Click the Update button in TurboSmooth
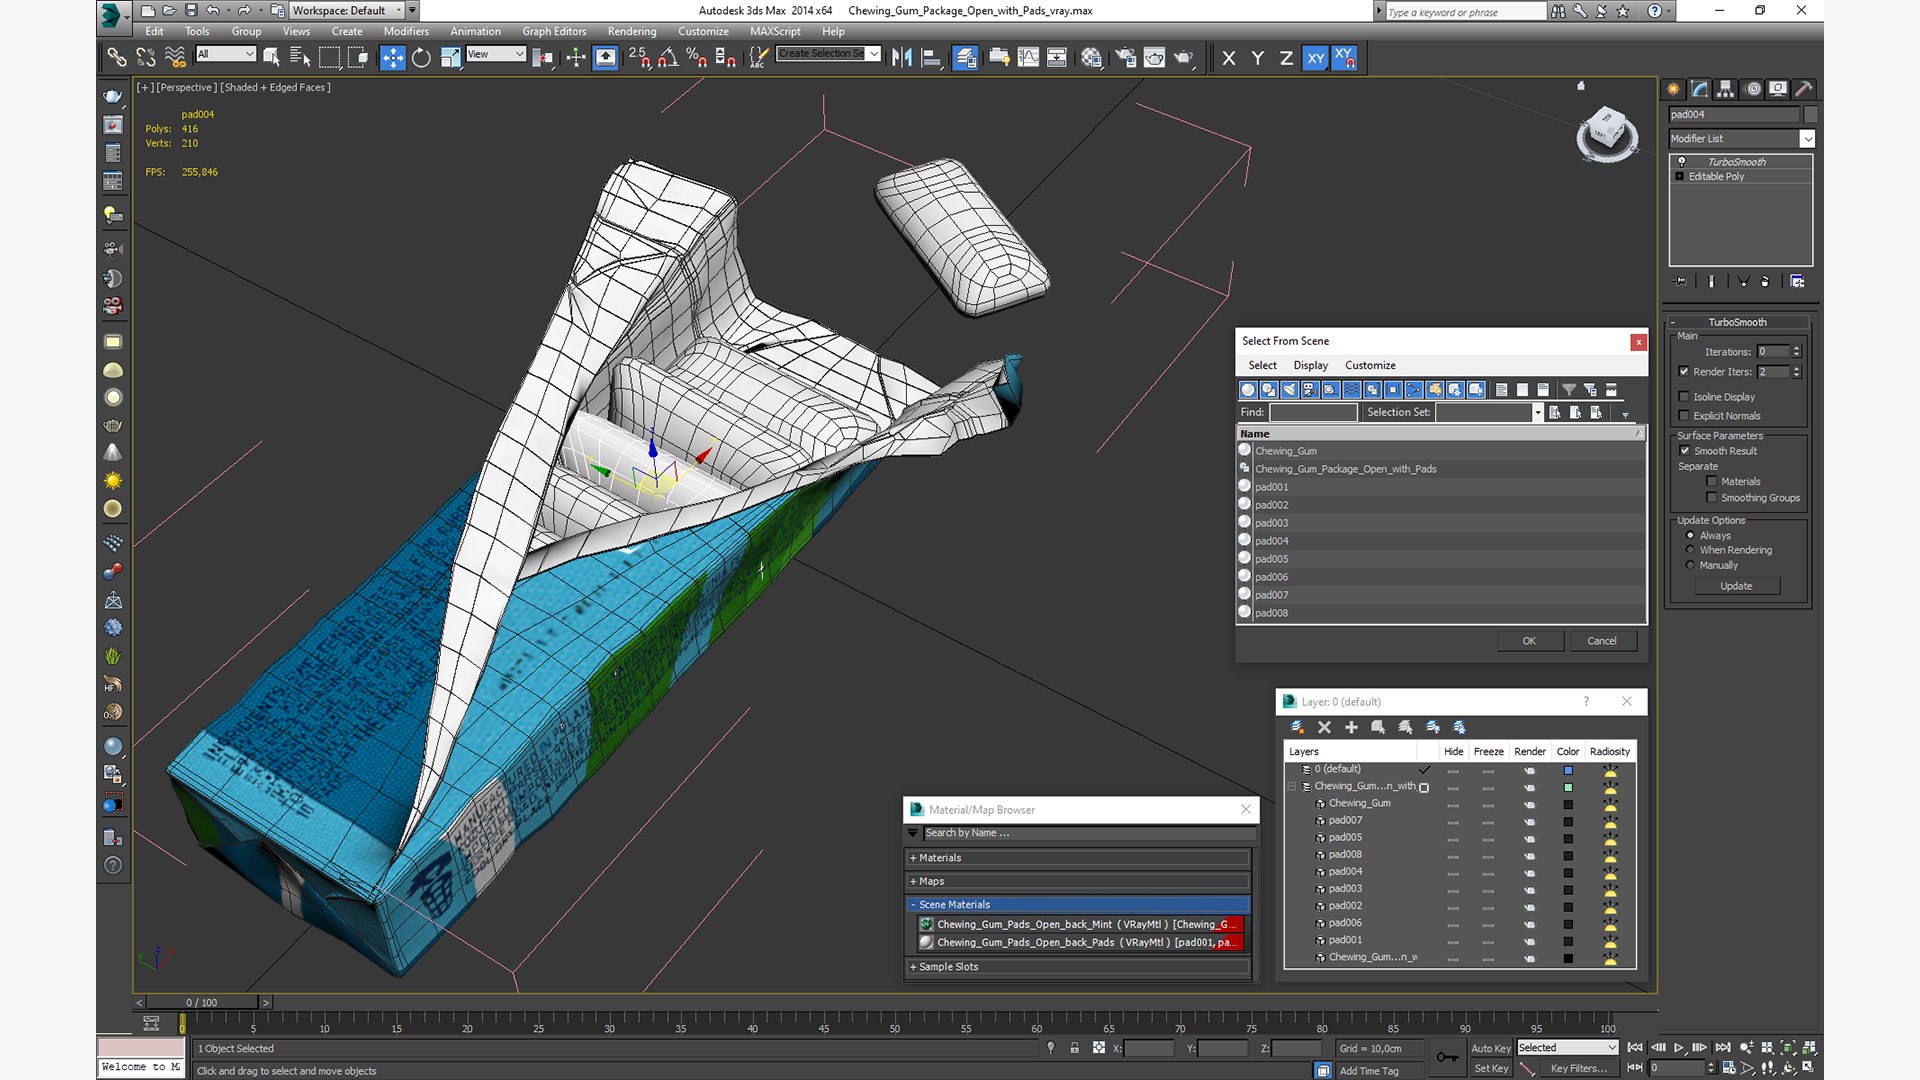Viewport: 1920px width, 1080px height. (x=1736, y=586)
